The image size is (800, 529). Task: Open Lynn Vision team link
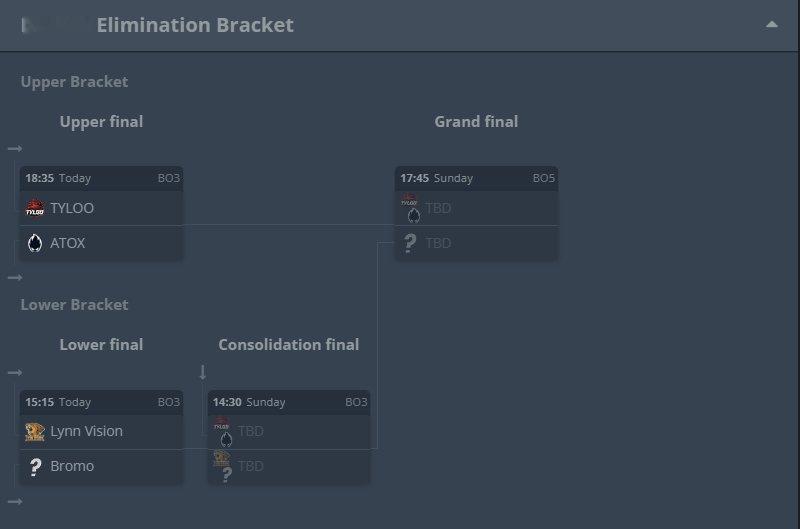(x=86, y=432)
